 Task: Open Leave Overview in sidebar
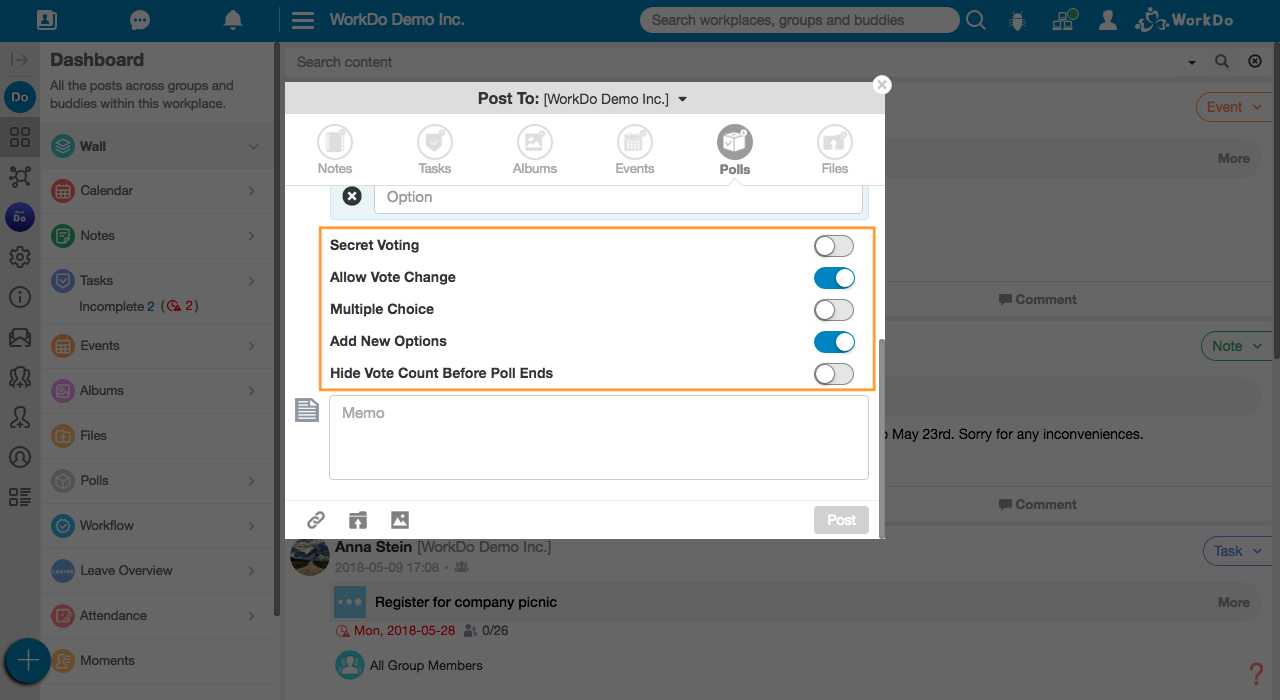click(159, 571)
